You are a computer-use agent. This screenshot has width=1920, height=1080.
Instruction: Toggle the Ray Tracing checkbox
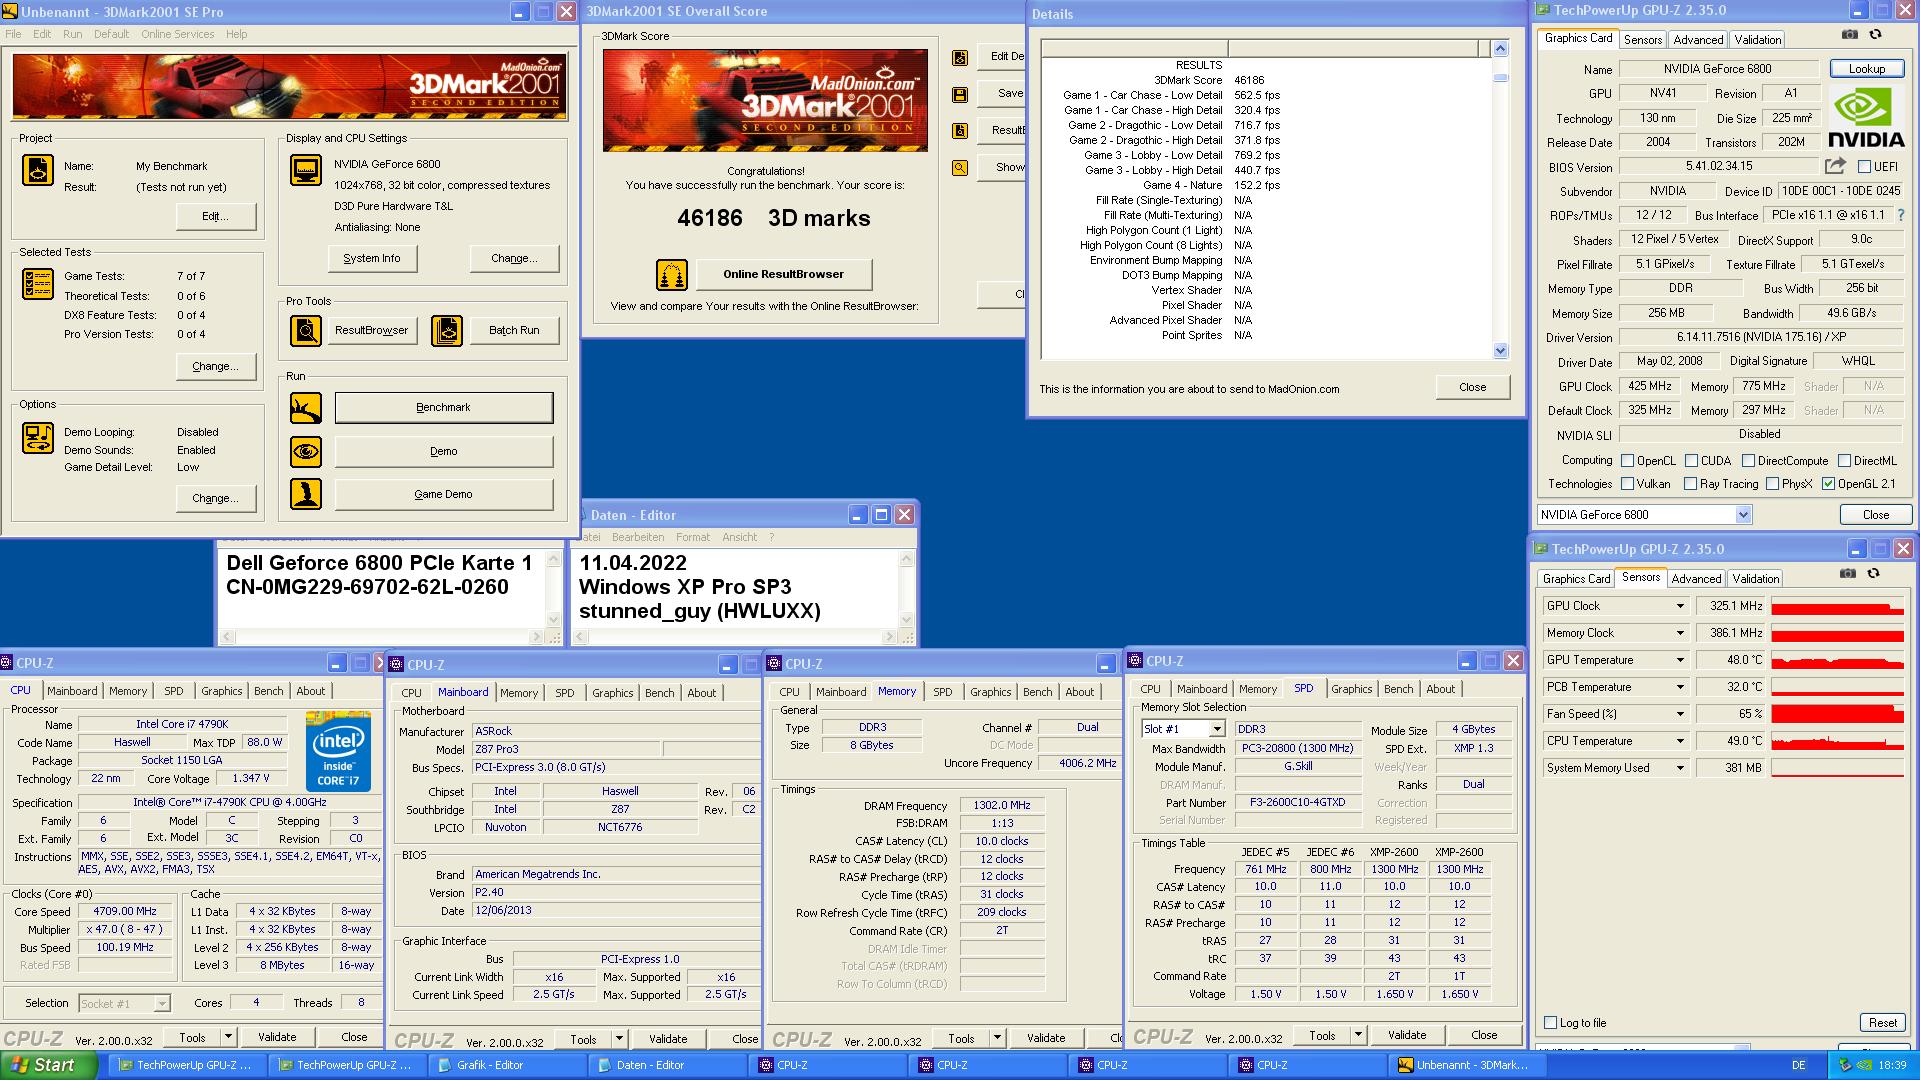1690,484
